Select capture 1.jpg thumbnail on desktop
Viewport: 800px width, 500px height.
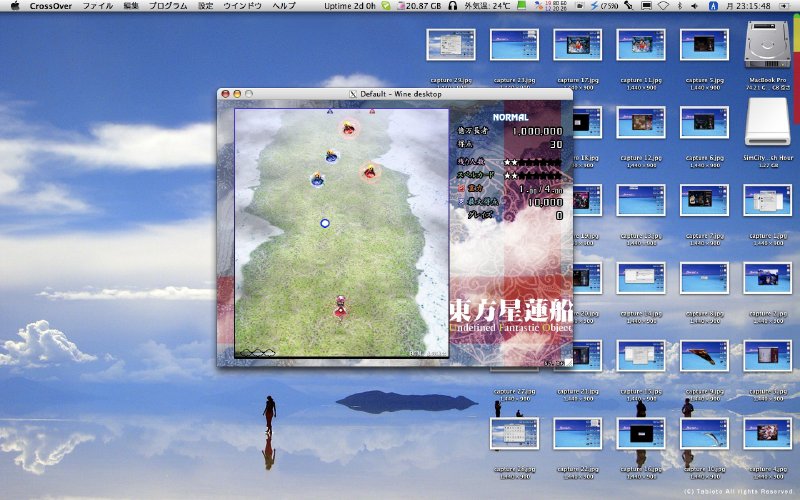tap(768, 201)
